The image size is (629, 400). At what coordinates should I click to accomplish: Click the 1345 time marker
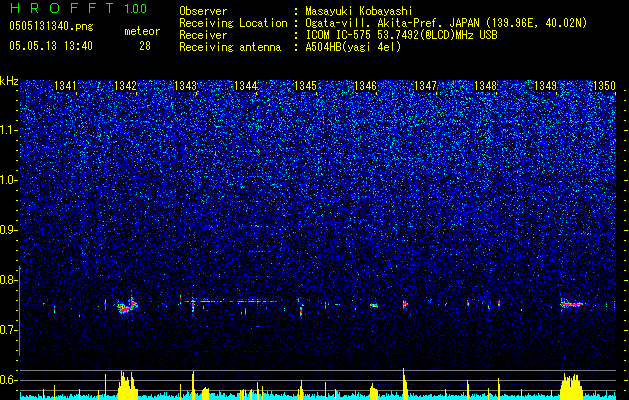pyautogui.click(x=305, y=86)
